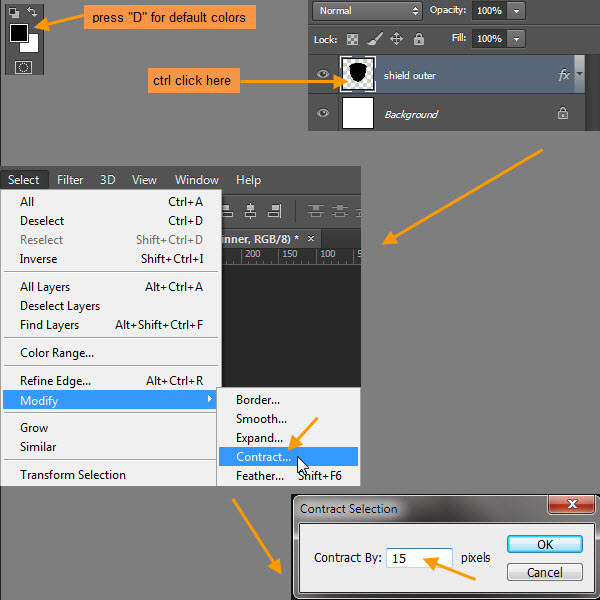Click the lock position icon
This screenshot has width=600, height=600.
[396, 39]
